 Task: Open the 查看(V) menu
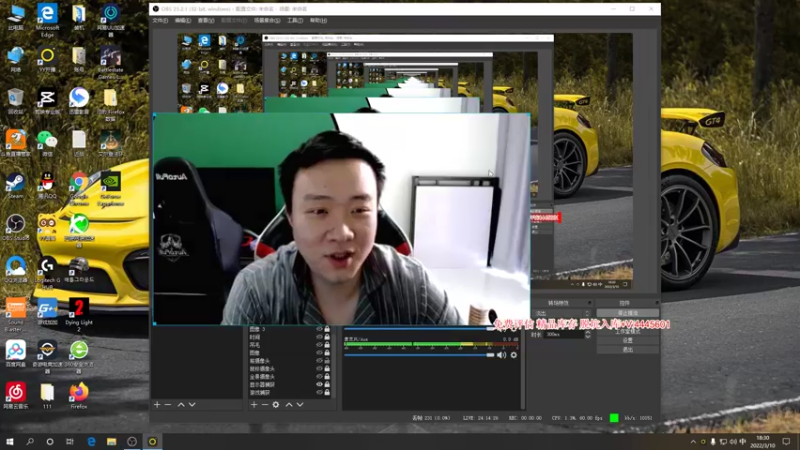(206, 20)
